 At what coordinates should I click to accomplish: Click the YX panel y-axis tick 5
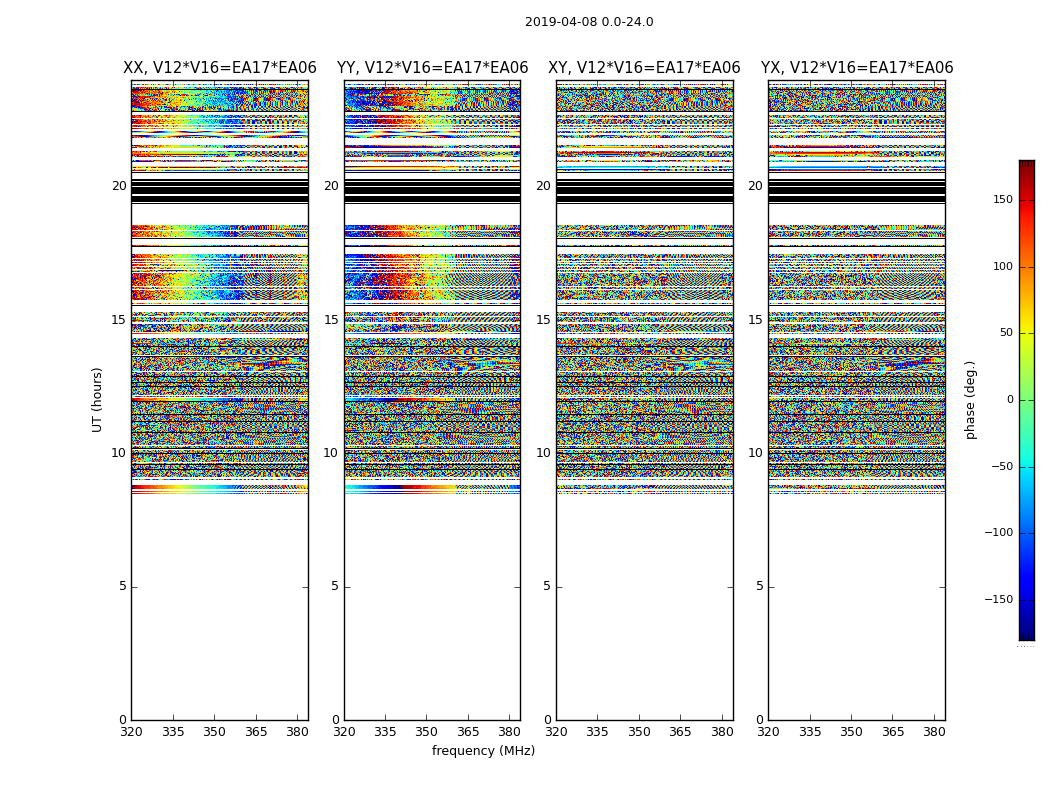[x=759, y=586]
